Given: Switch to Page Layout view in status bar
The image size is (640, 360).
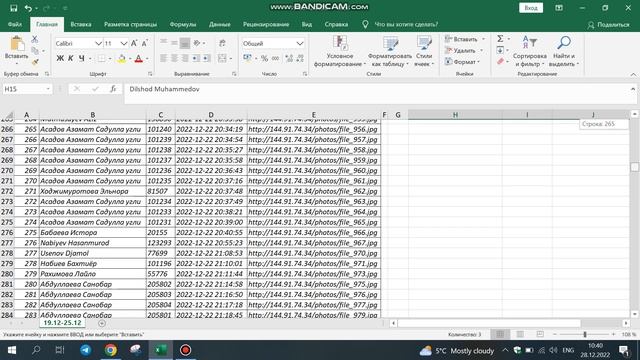Looking at the screenshot, I should (520, 334).
